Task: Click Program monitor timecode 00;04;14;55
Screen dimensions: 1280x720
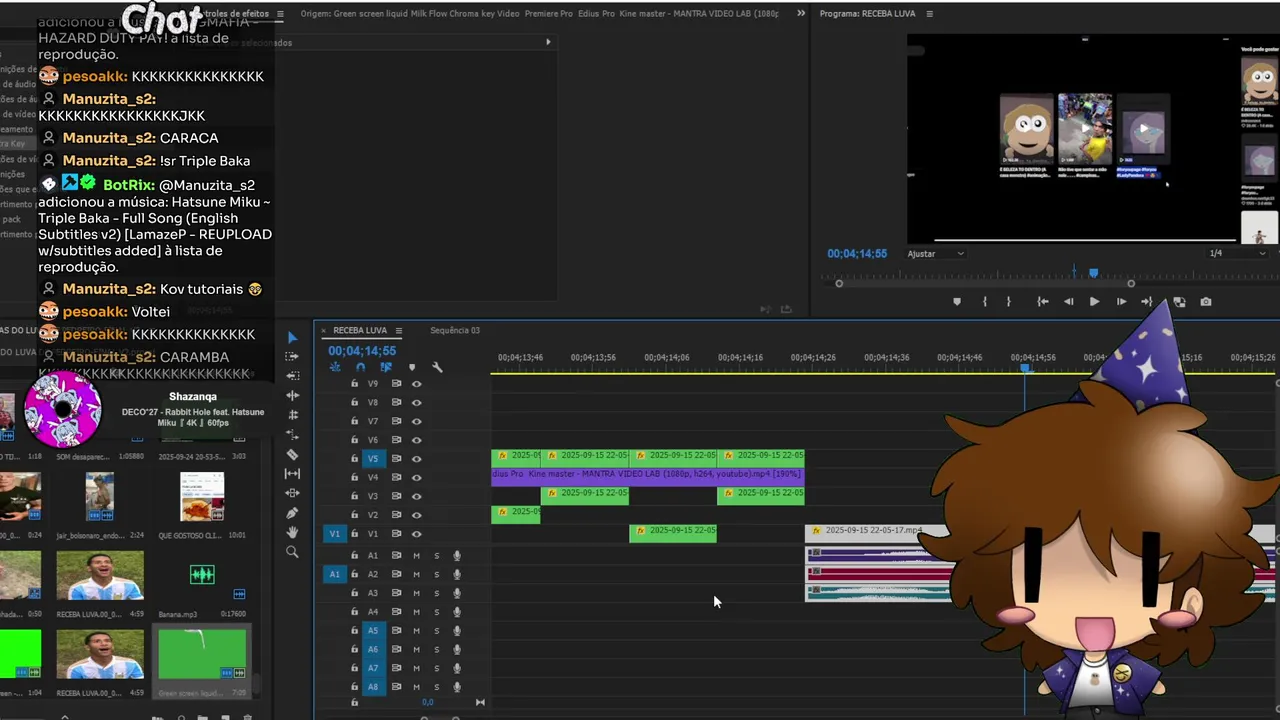Action: pos(857,254)
